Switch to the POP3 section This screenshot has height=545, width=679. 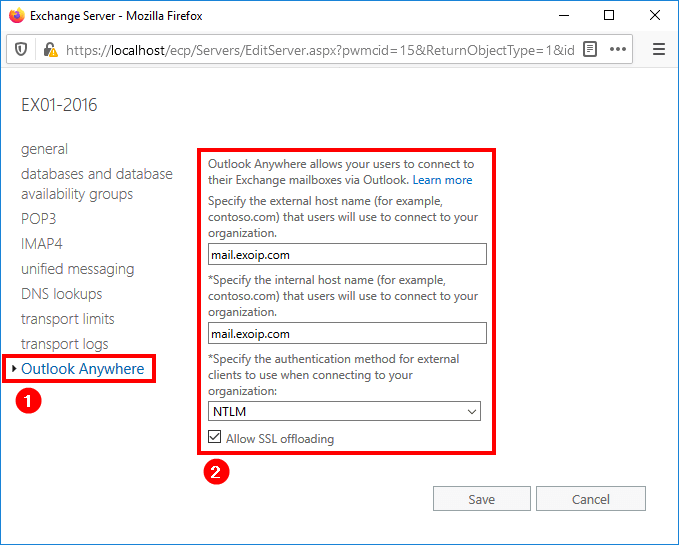click(x=39, y=219)
